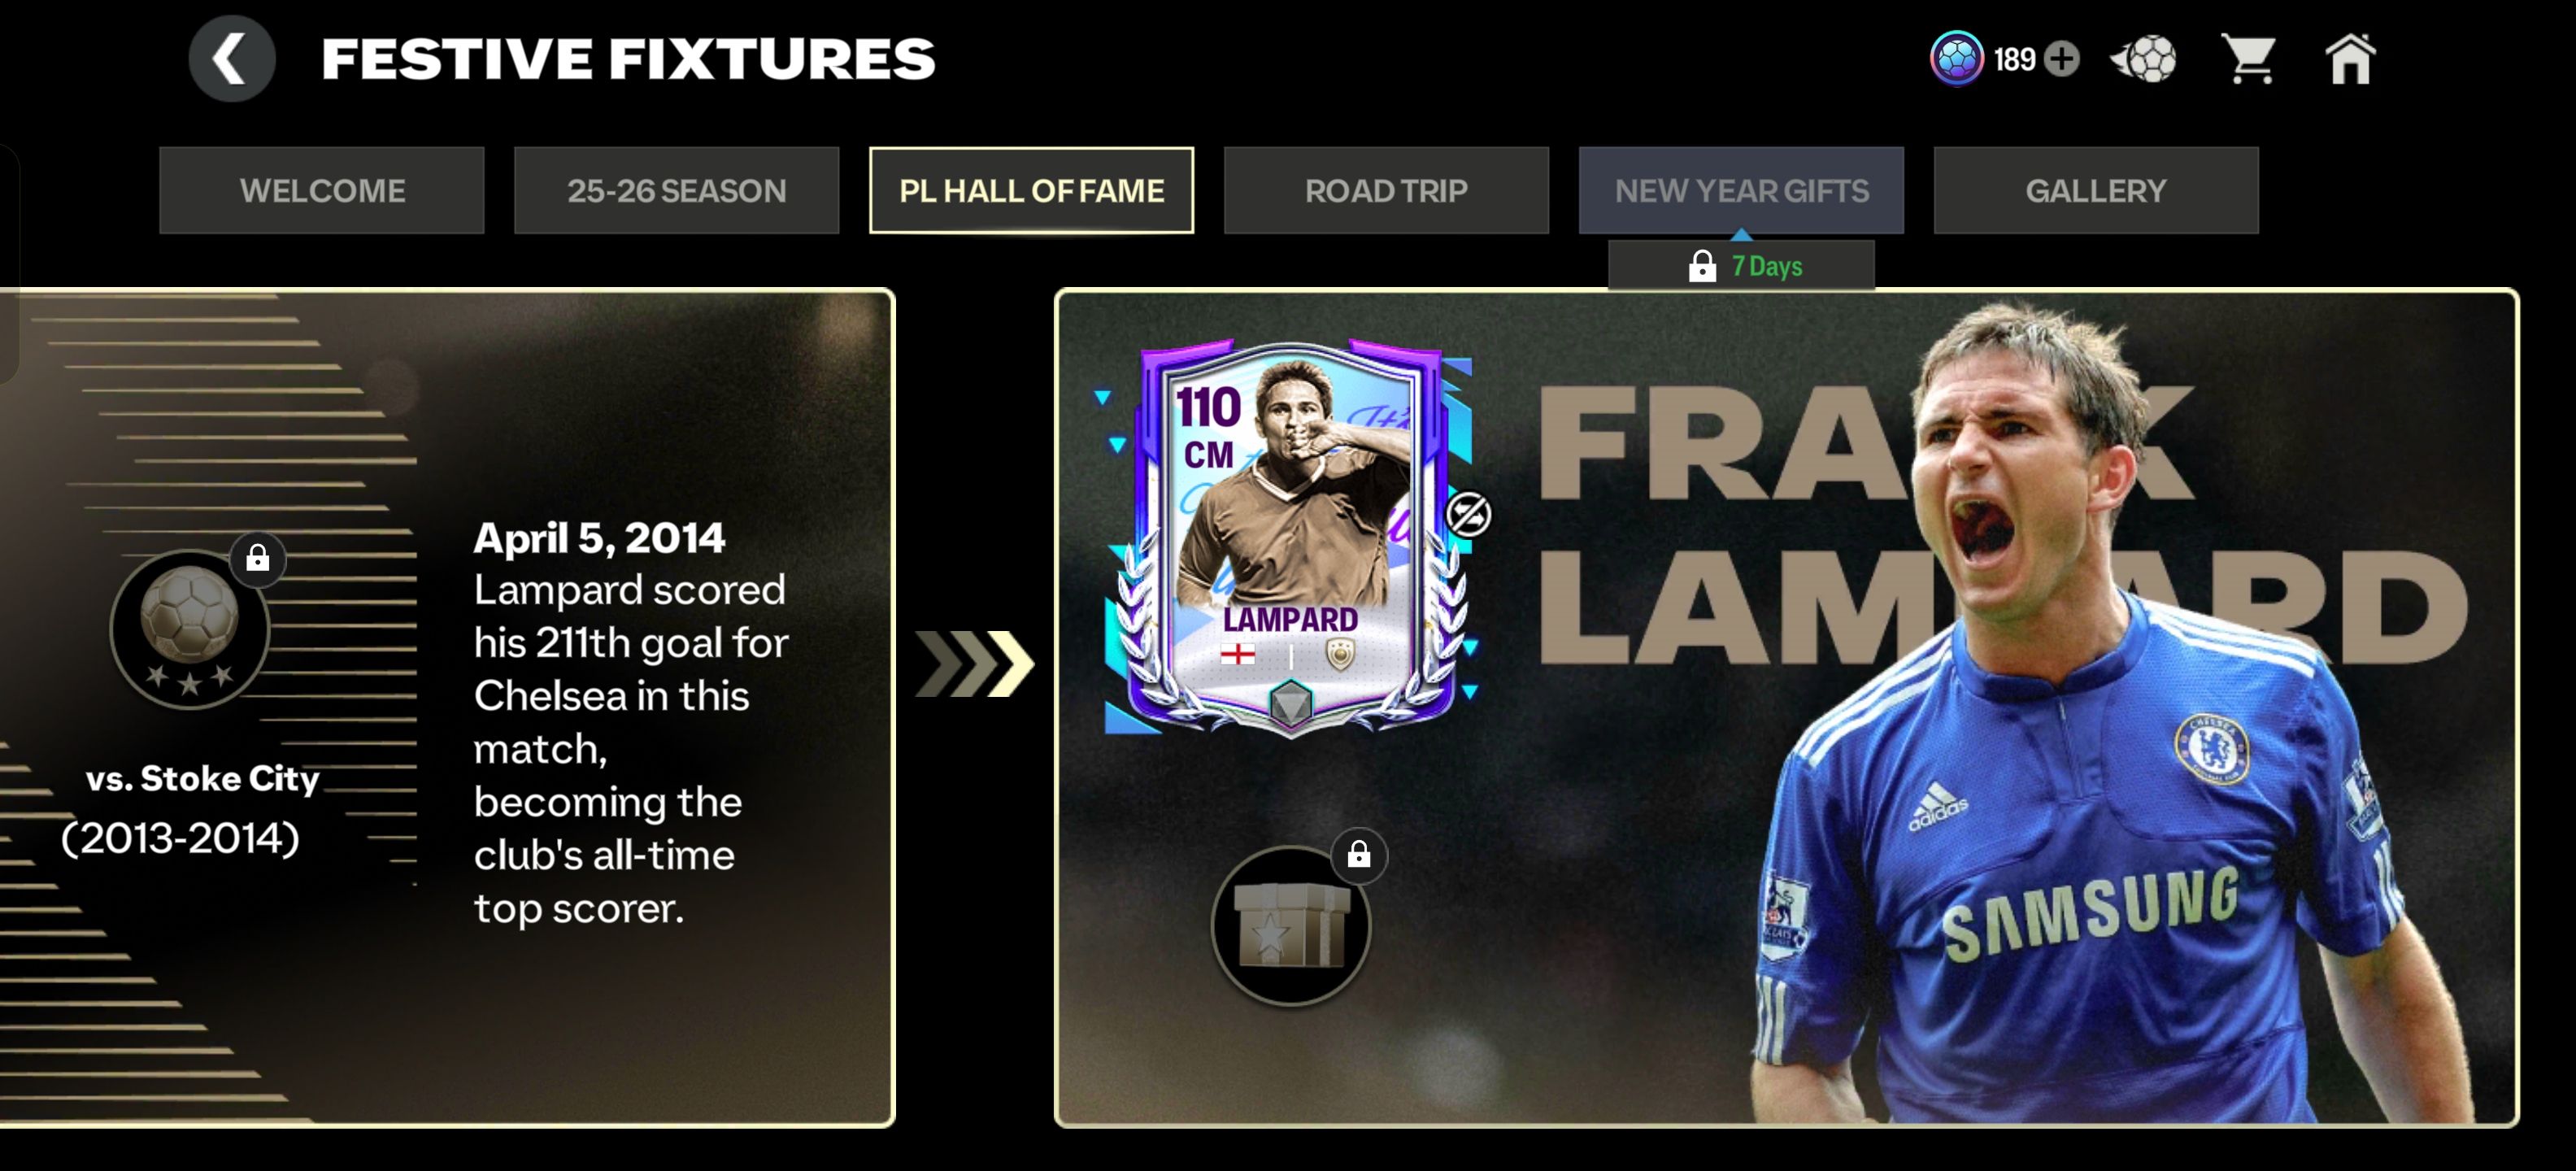The image size is (2576, 1171).
Task: Tap the vs. Stoke City match label
Action: (202, 778)
